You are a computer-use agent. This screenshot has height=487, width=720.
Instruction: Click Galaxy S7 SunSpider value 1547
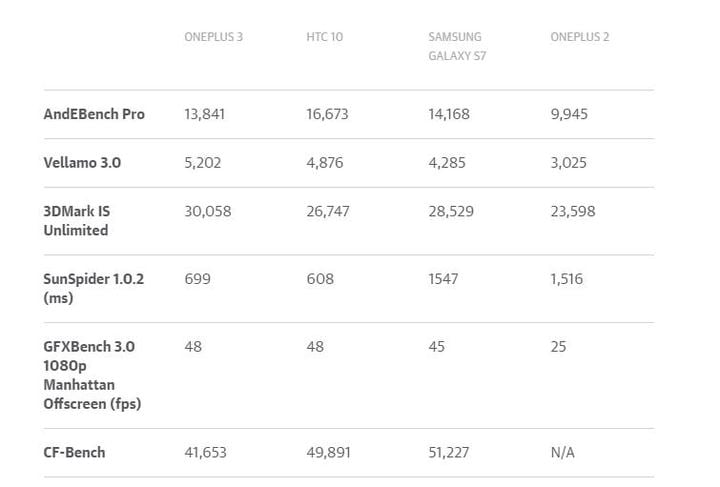click(x=443, y=279)
